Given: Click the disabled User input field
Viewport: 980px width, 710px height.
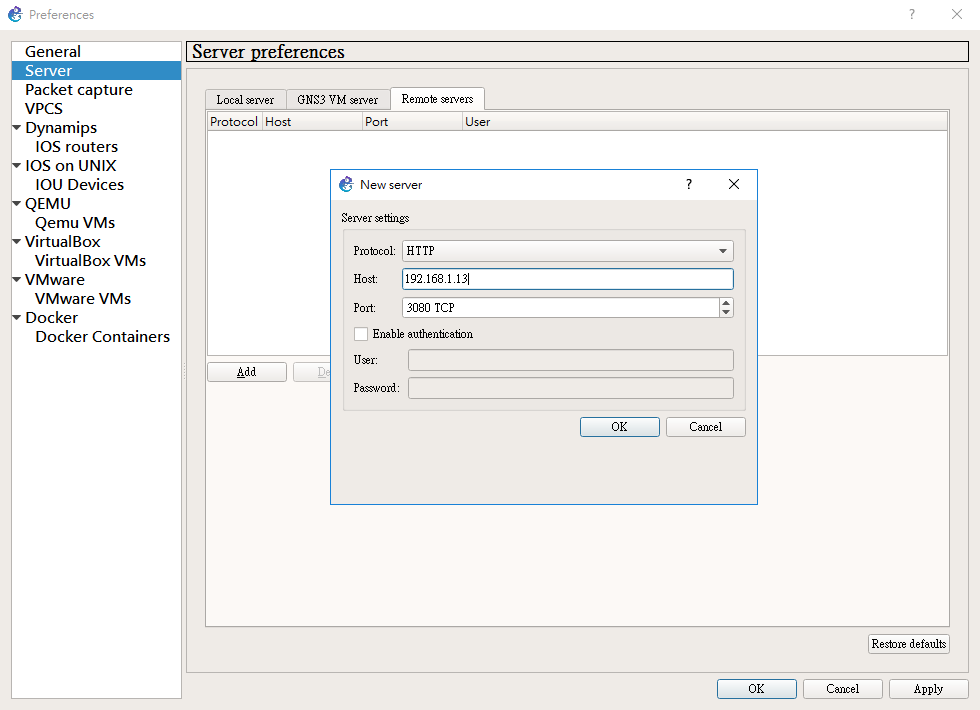Looking at the screenshot, I should (571, 360).
